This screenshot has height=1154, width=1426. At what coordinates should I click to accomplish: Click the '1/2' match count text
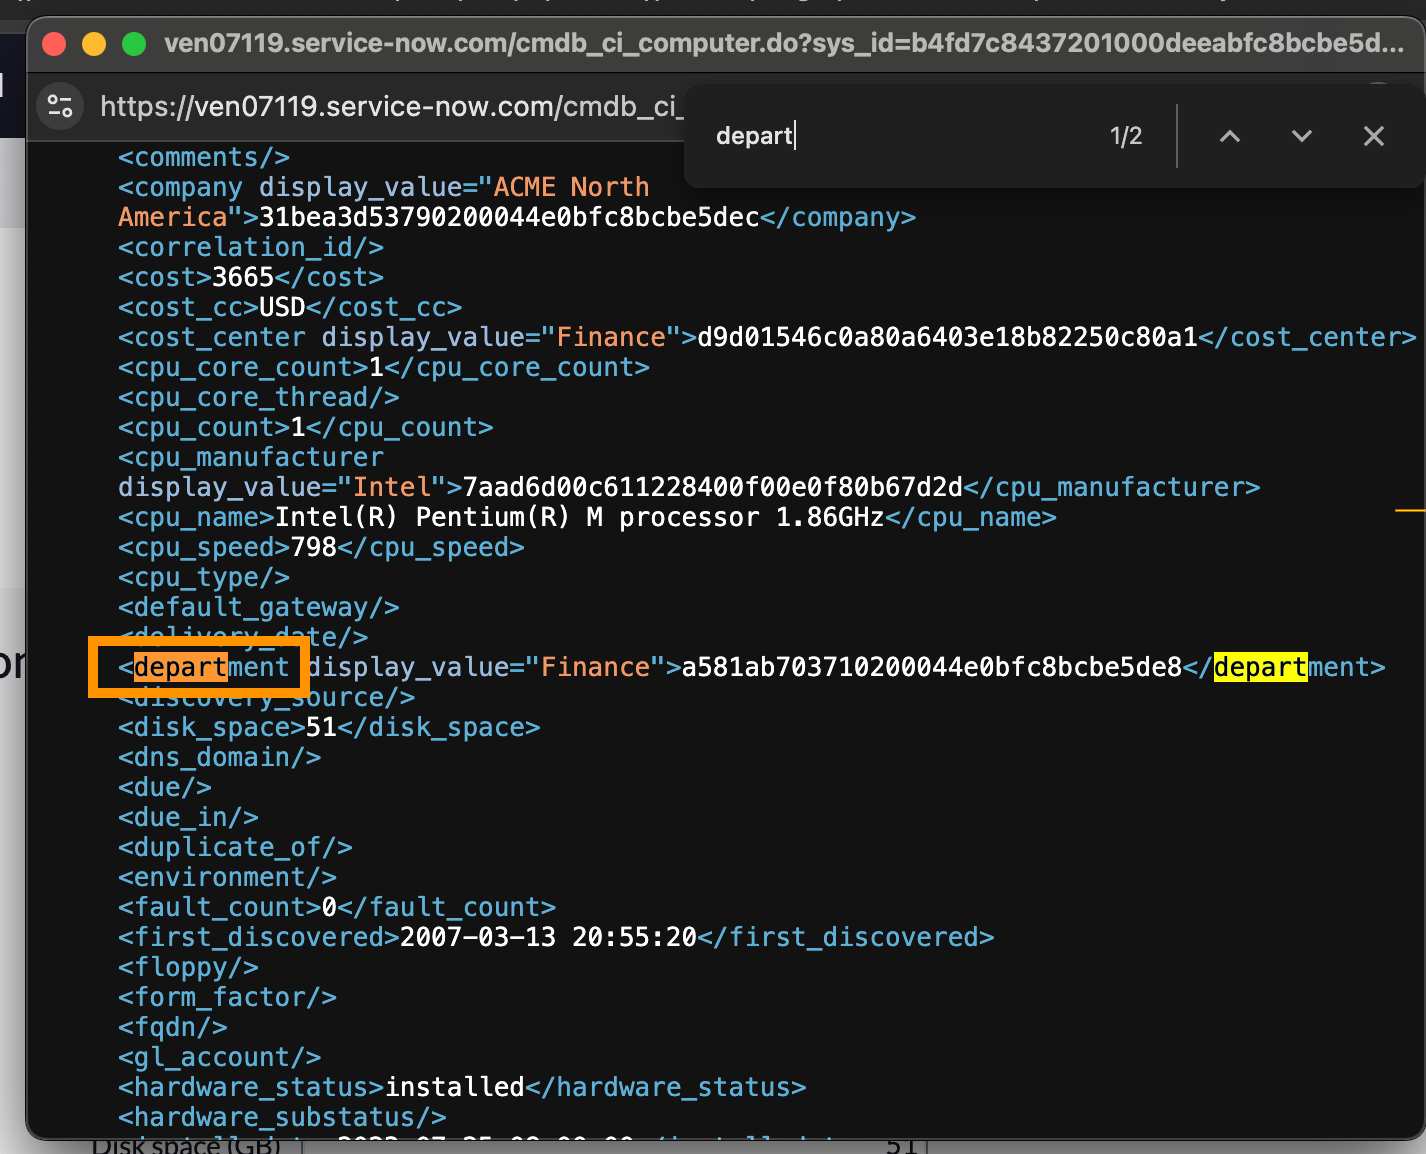tap(1126, 136)
